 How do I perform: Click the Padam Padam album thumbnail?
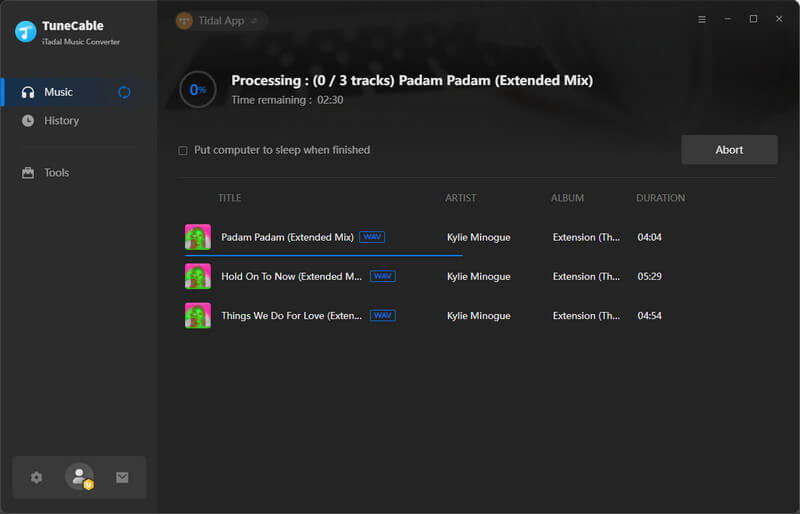tap(198, 237)
